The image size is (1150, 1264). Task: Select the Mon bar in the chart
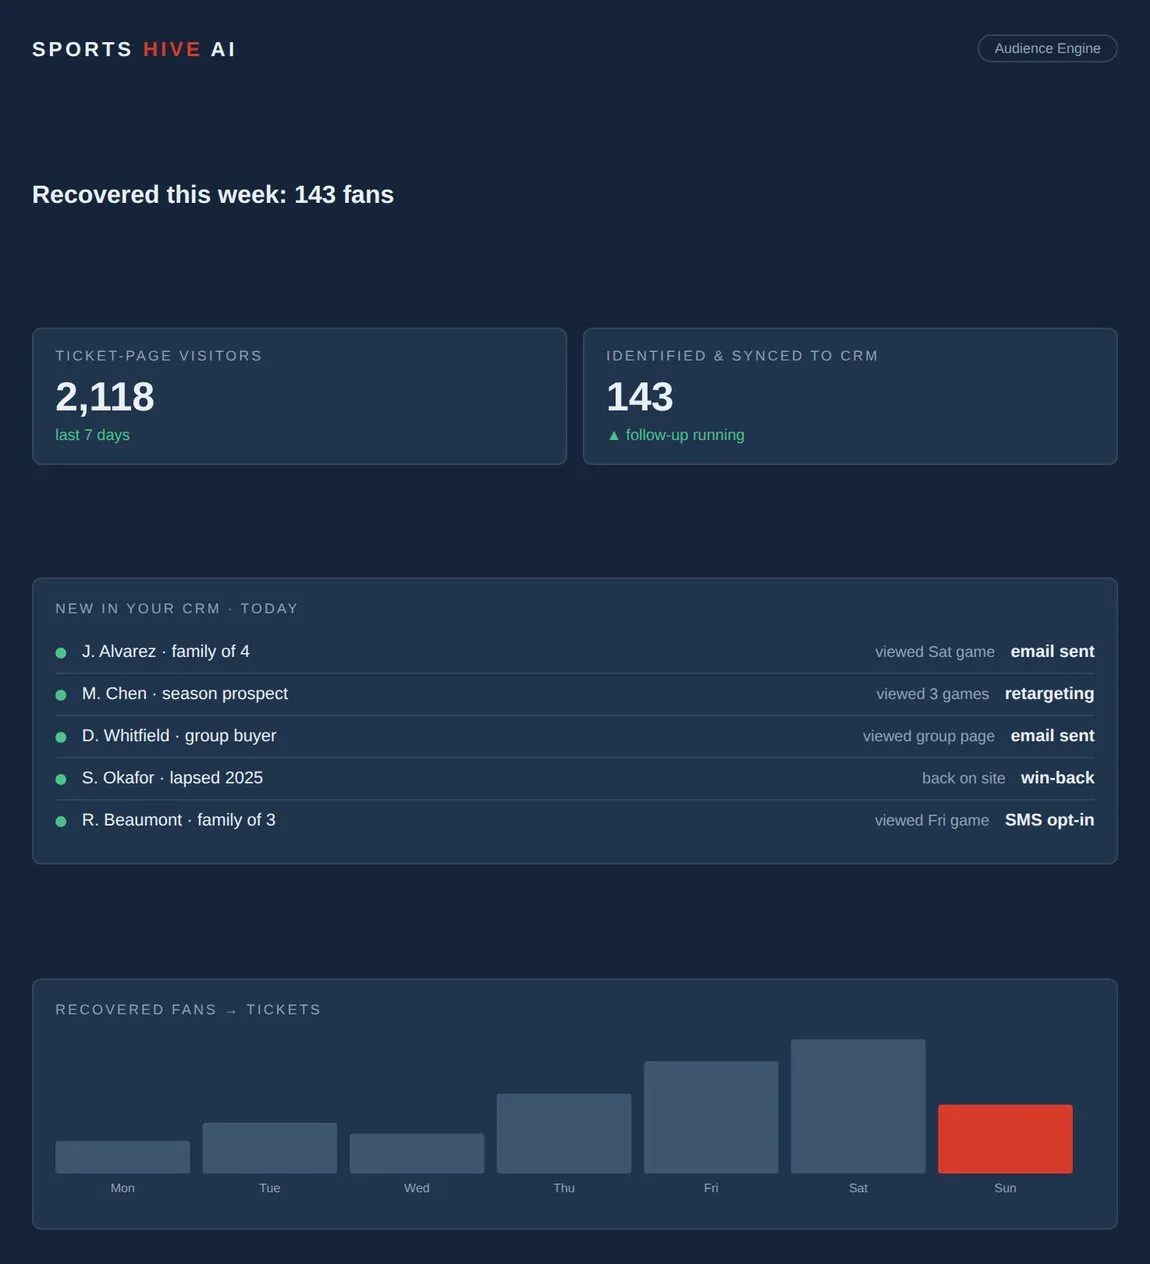click(x=123, y=1157)
